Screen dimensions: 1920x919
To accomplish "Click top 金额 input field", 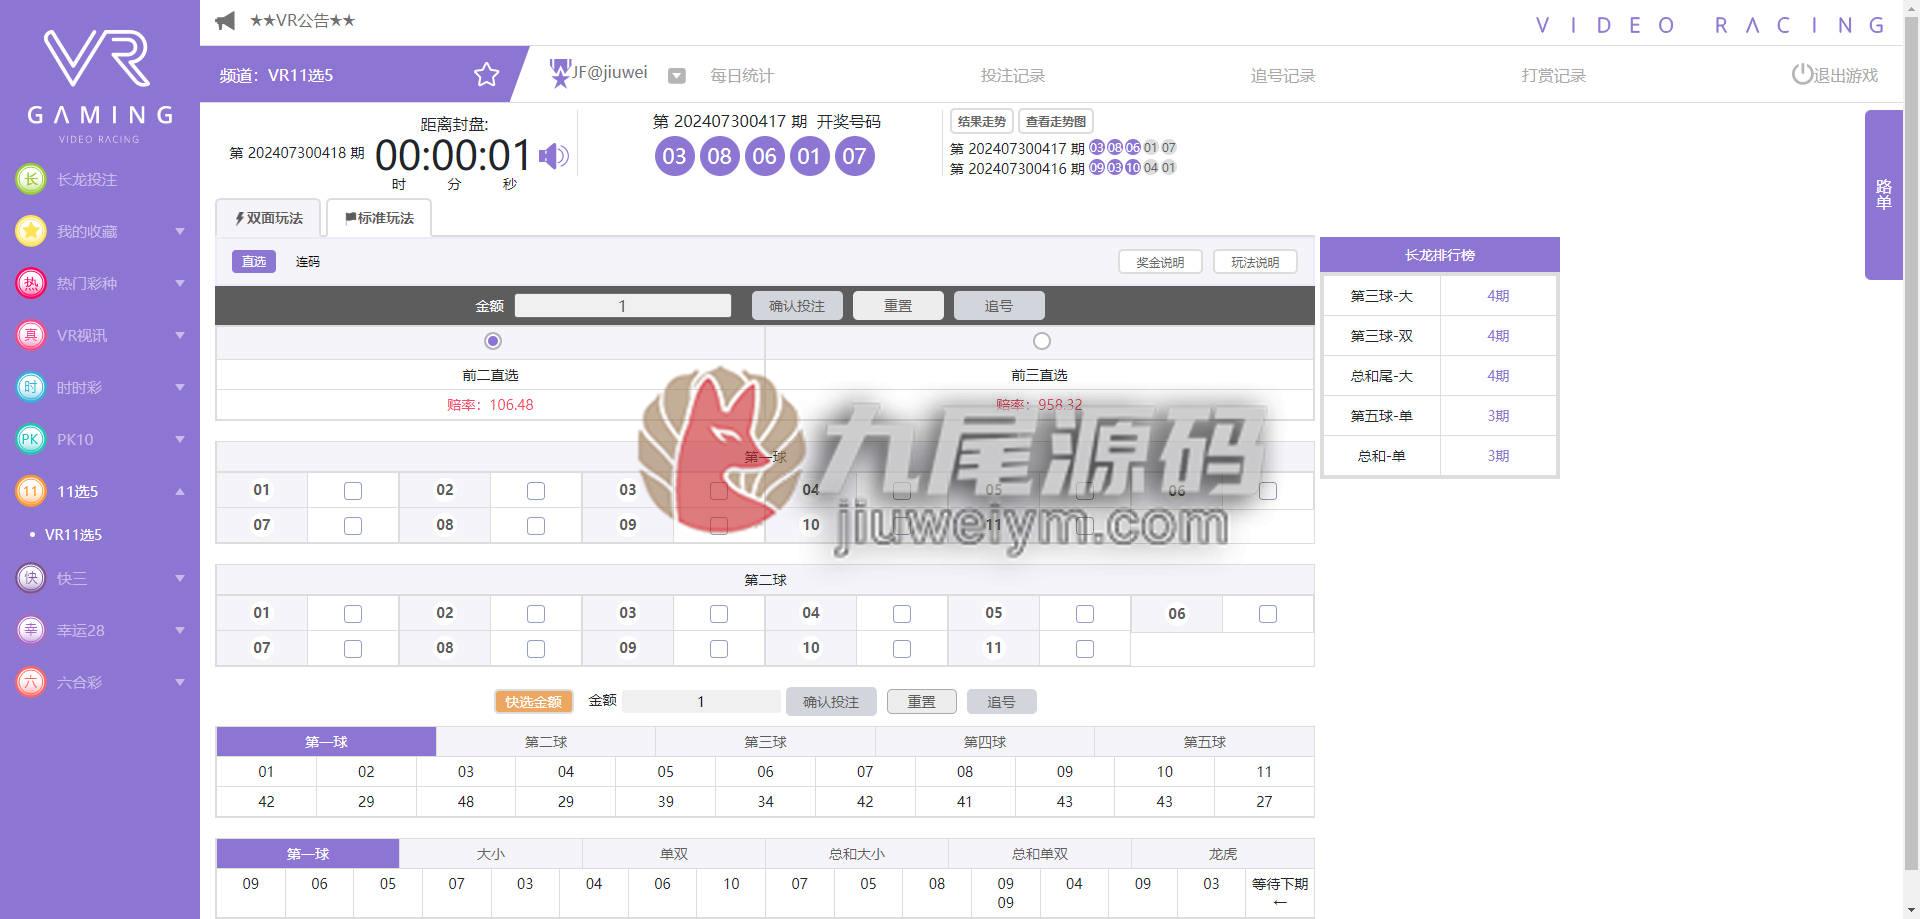I will pyautogui.click(x=623, y=306).
